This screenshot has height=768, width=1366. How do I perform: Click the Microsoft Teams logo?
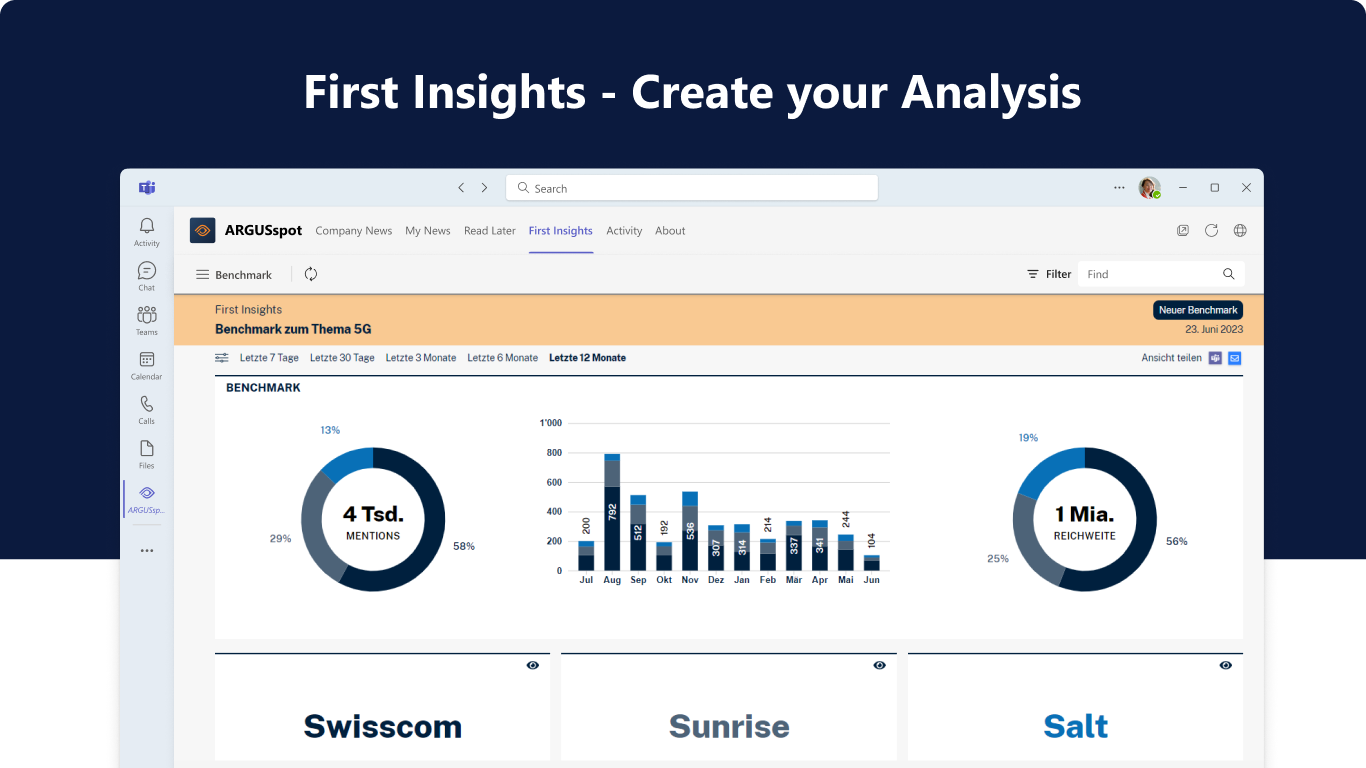[x=147, y=188]
